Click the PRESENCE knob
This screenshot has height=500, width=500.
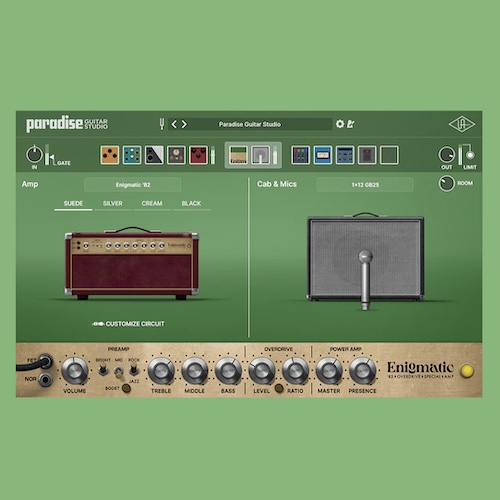click(363, 370)
